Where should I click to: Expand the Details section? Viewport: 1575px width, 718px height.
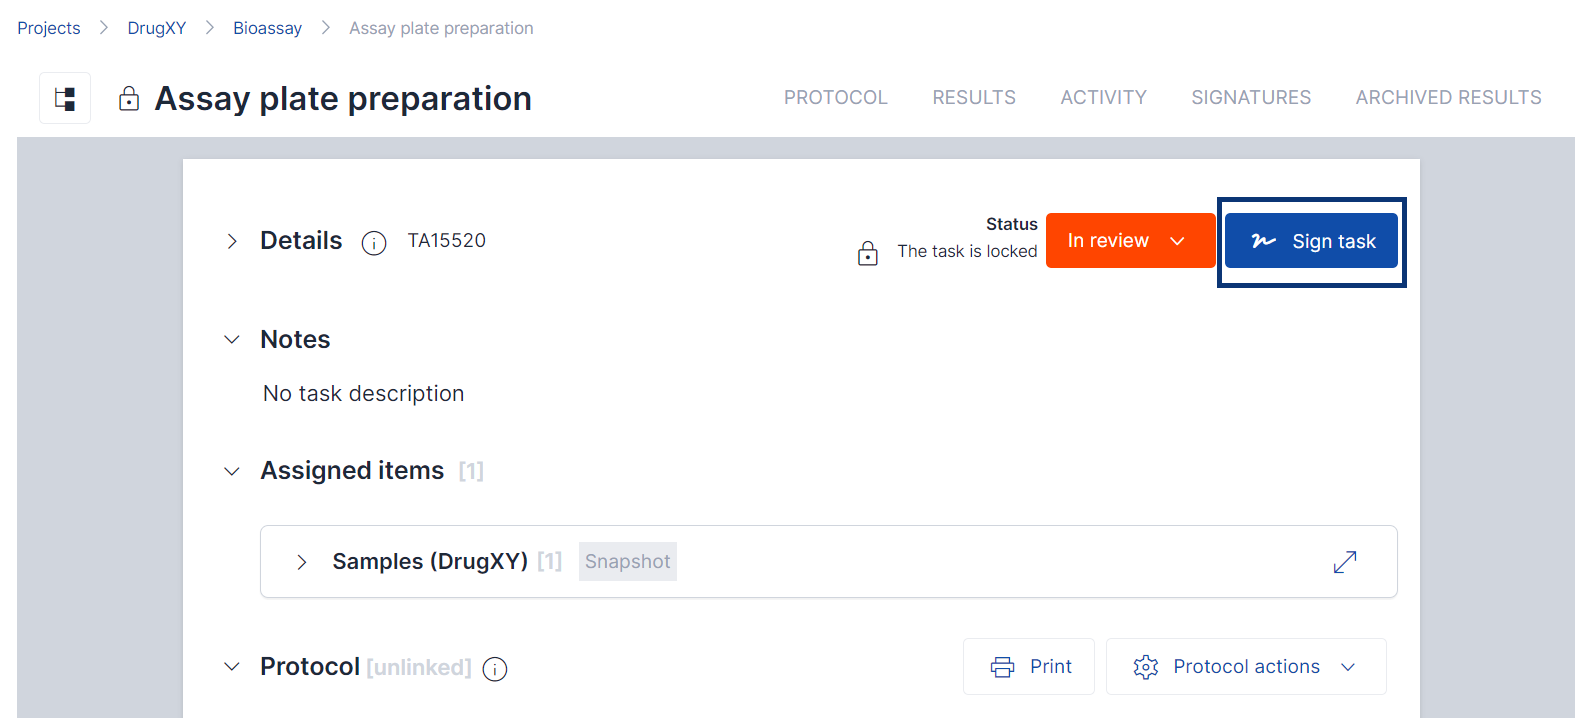232,241
